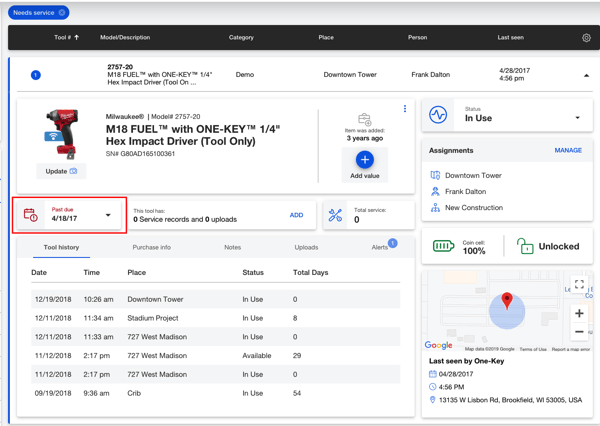Click the Unlocked padlock icon

[x=525, y=246]
